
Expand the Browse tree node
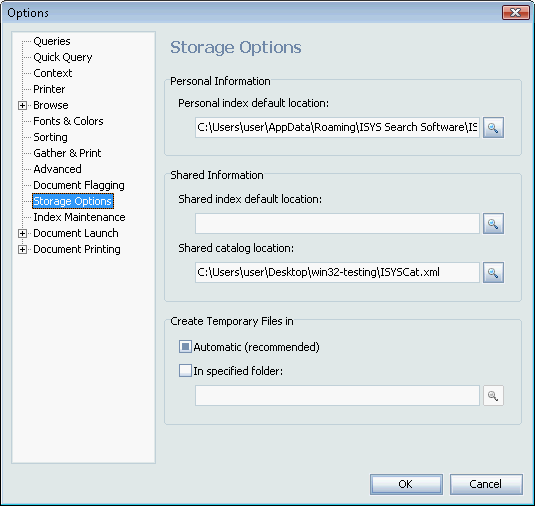(x=22, y=105)
